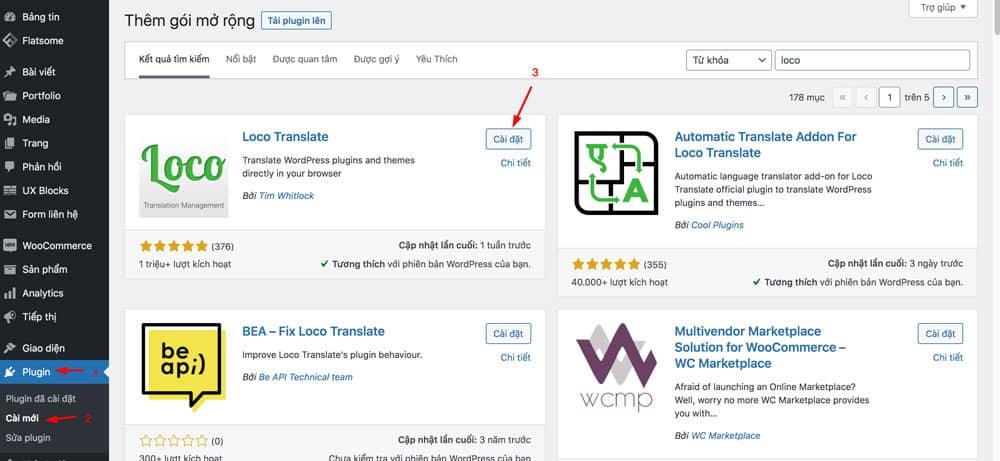Open the Bảng tin dashboard icon
The image size is (1000, 461).
click(x=10, y=17)
